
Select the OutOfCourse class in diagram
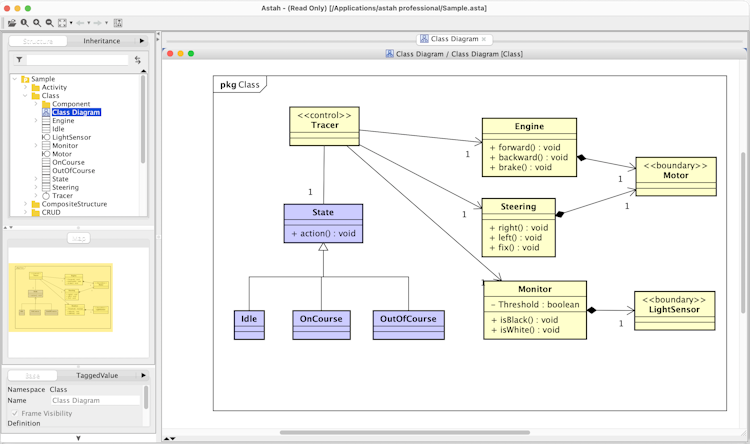pos(408,325)
